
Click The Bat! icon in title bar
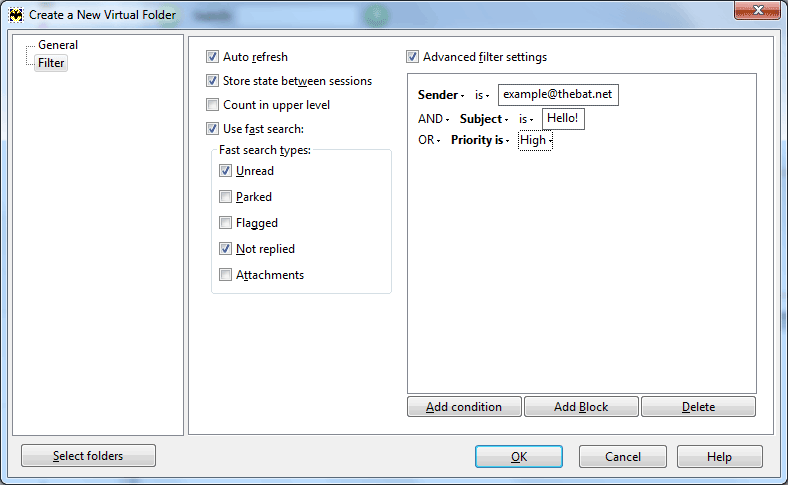coord(16,15)
